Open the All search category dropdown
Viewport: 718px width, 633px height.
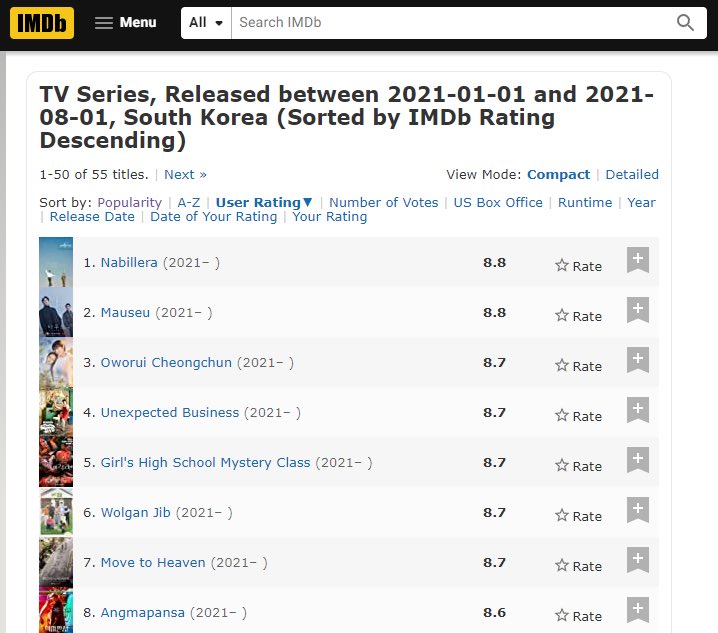click(x=206, y=22)
